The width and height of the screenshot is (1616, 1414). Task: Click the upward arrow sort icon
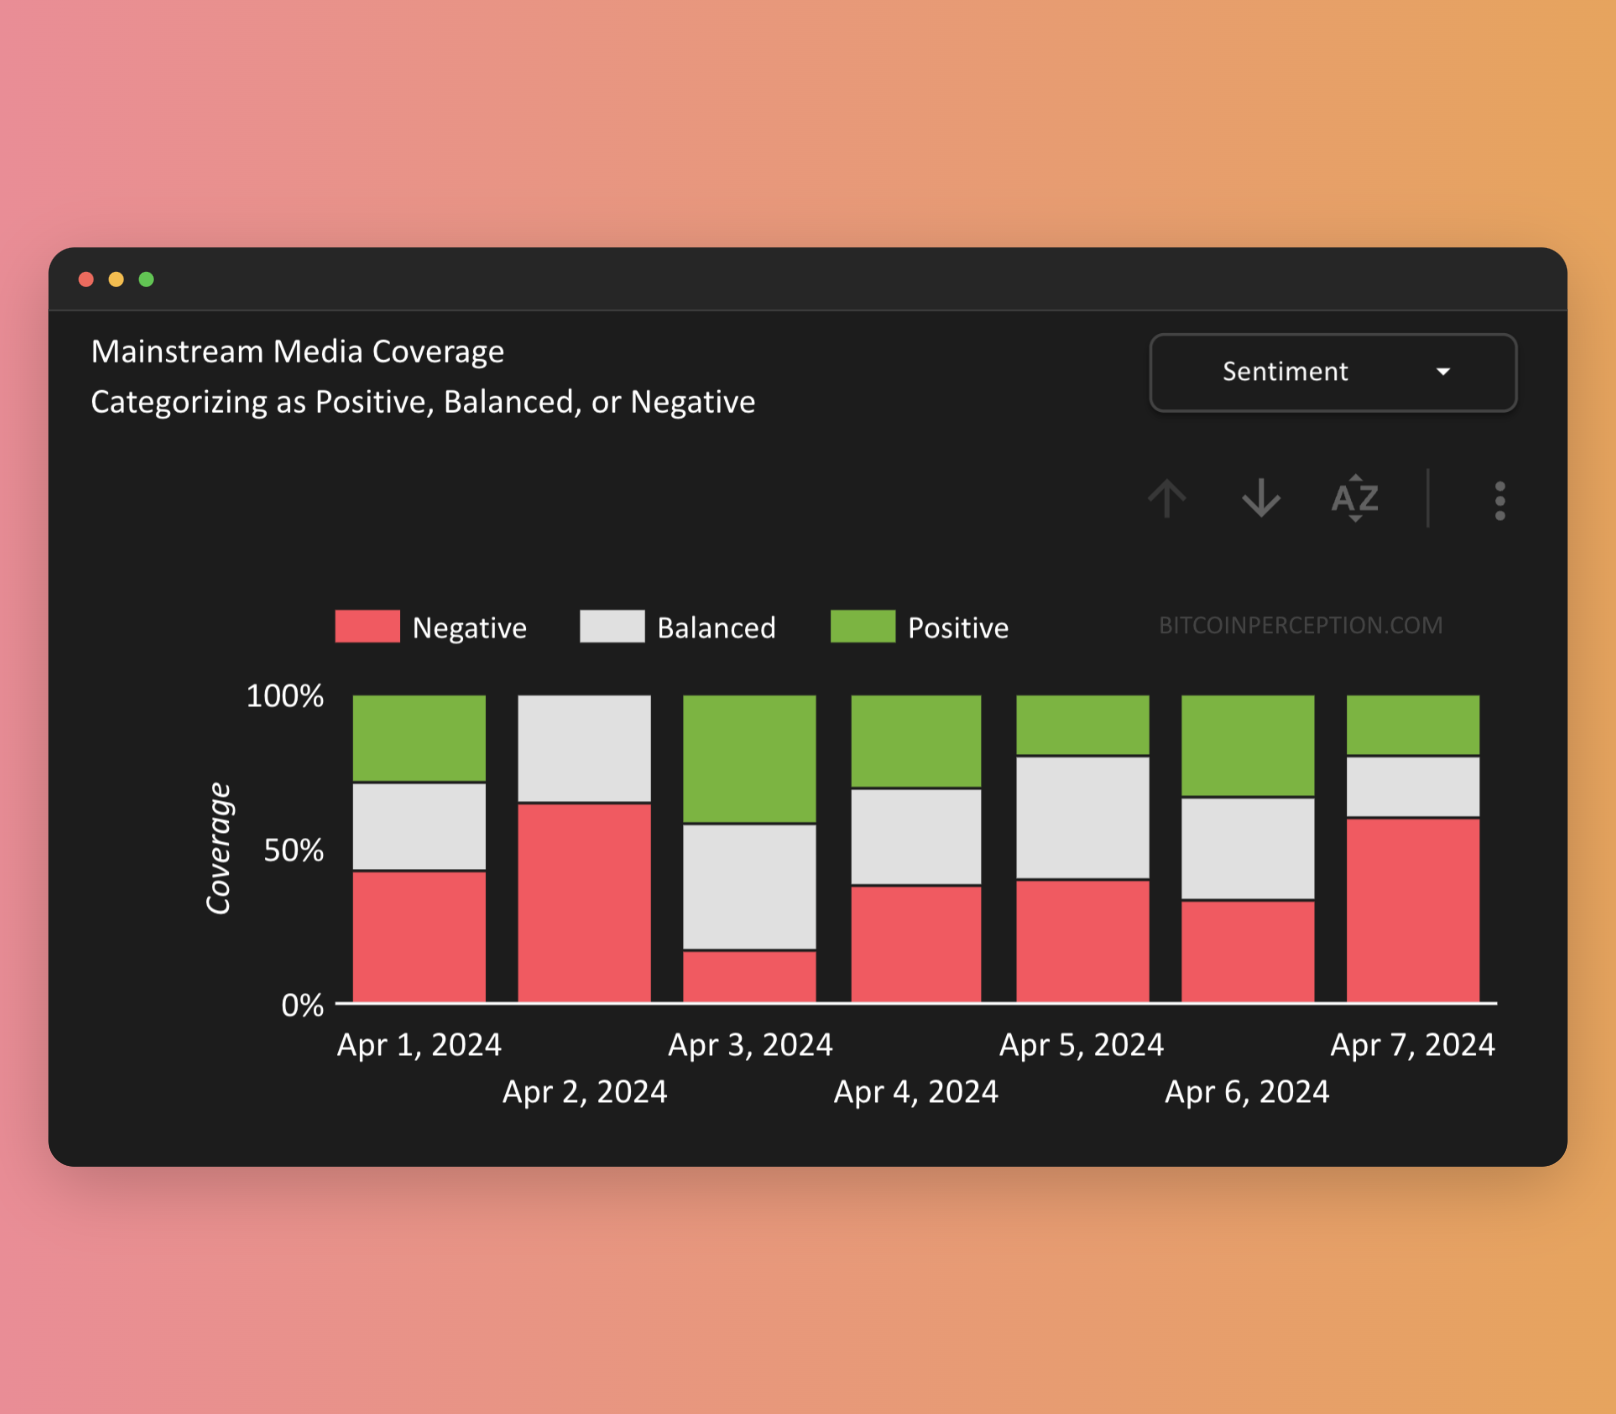tap(1166, 498)
